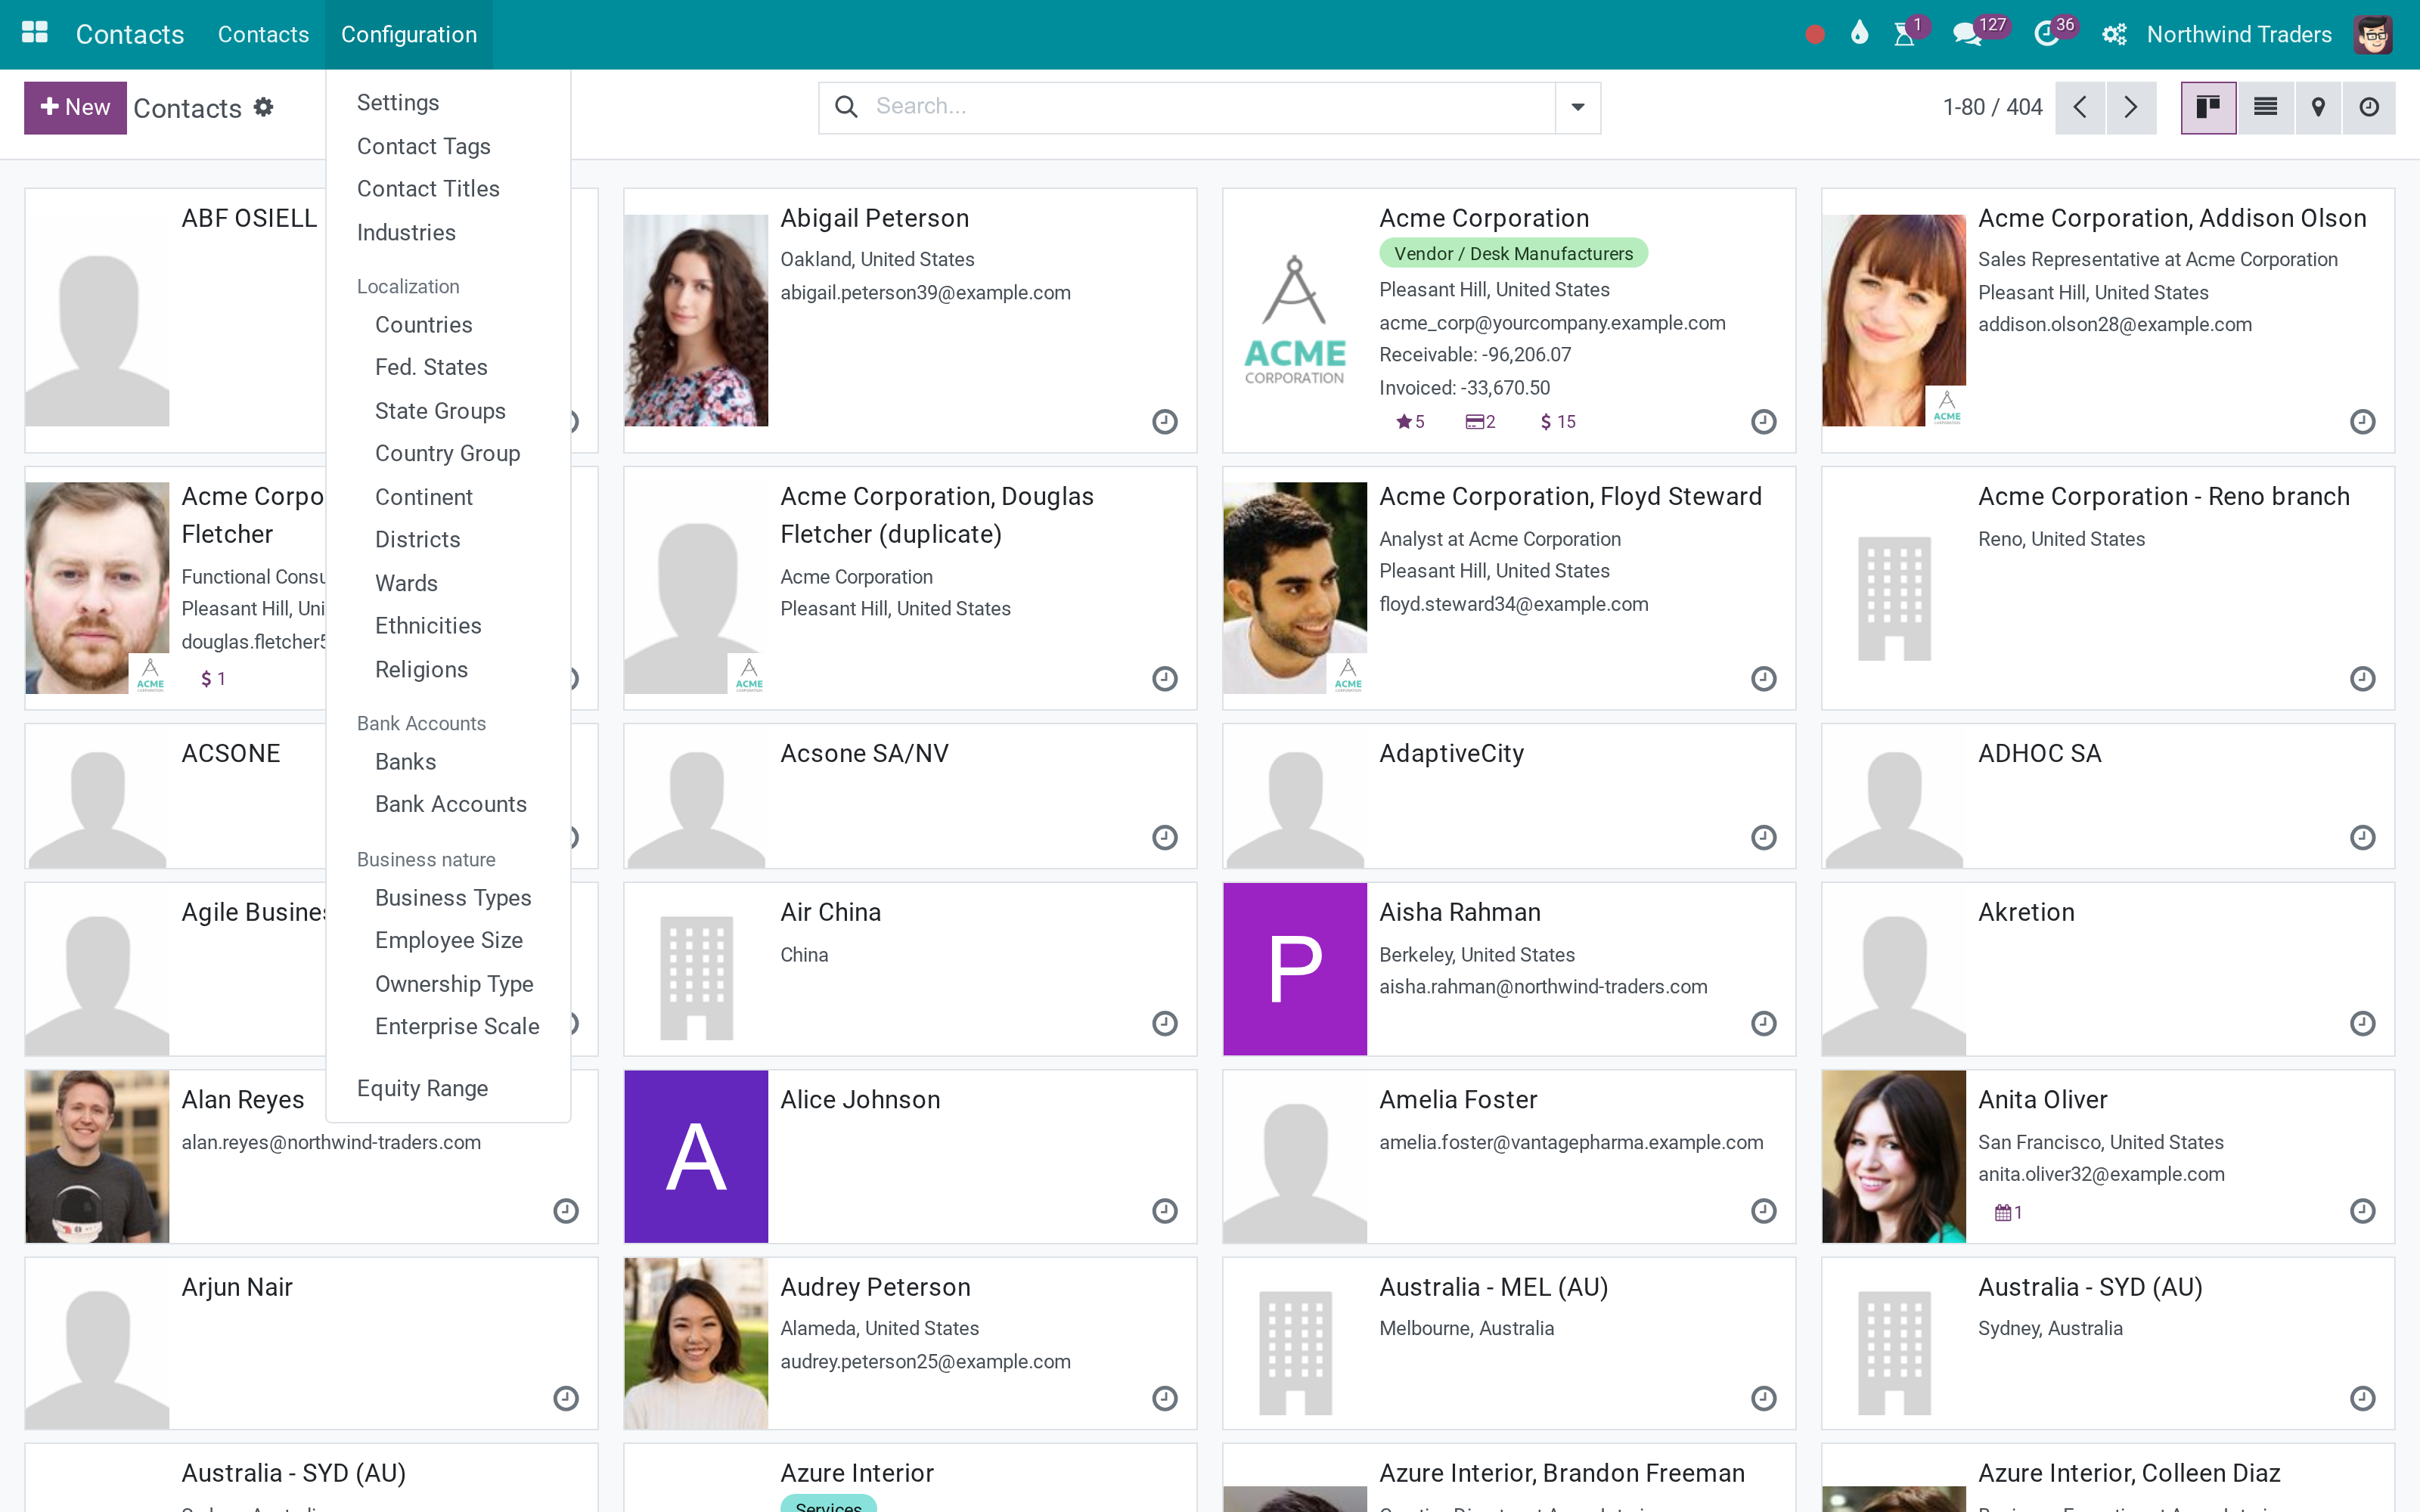Click the droplet icon in top bar
The width and height of the screenshot is (2420, 1512).
click(x=1859, y=34)
